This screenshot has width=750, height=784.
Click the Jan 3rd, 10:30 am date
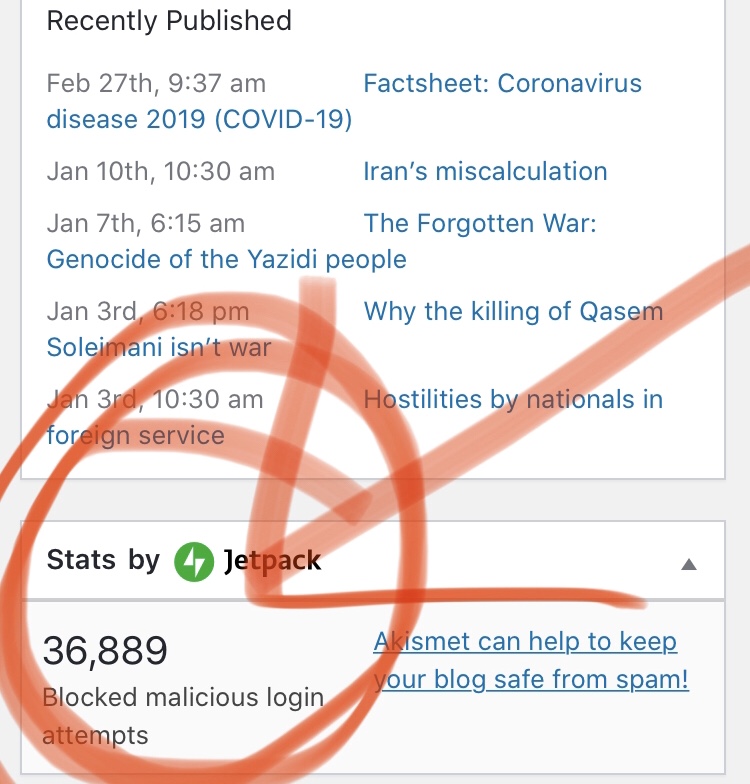tap(154, 399)
